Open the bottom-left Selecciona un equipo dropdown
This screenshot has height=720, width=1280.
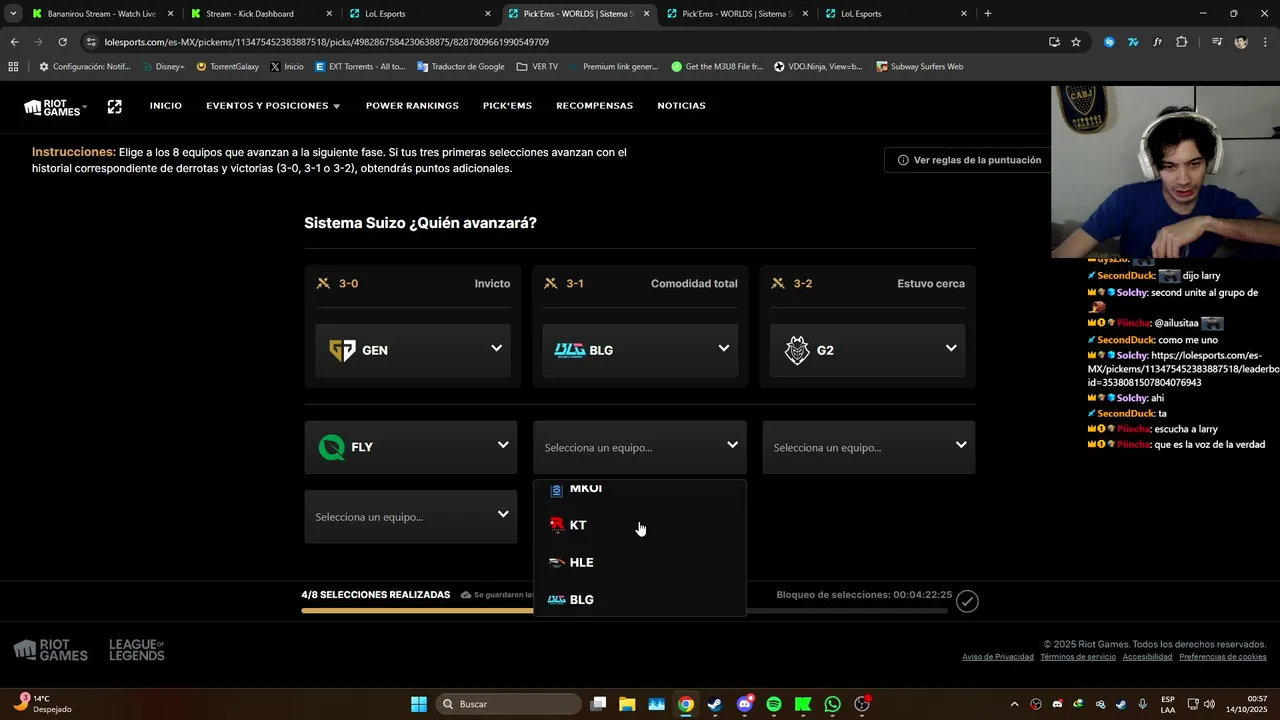411,517
